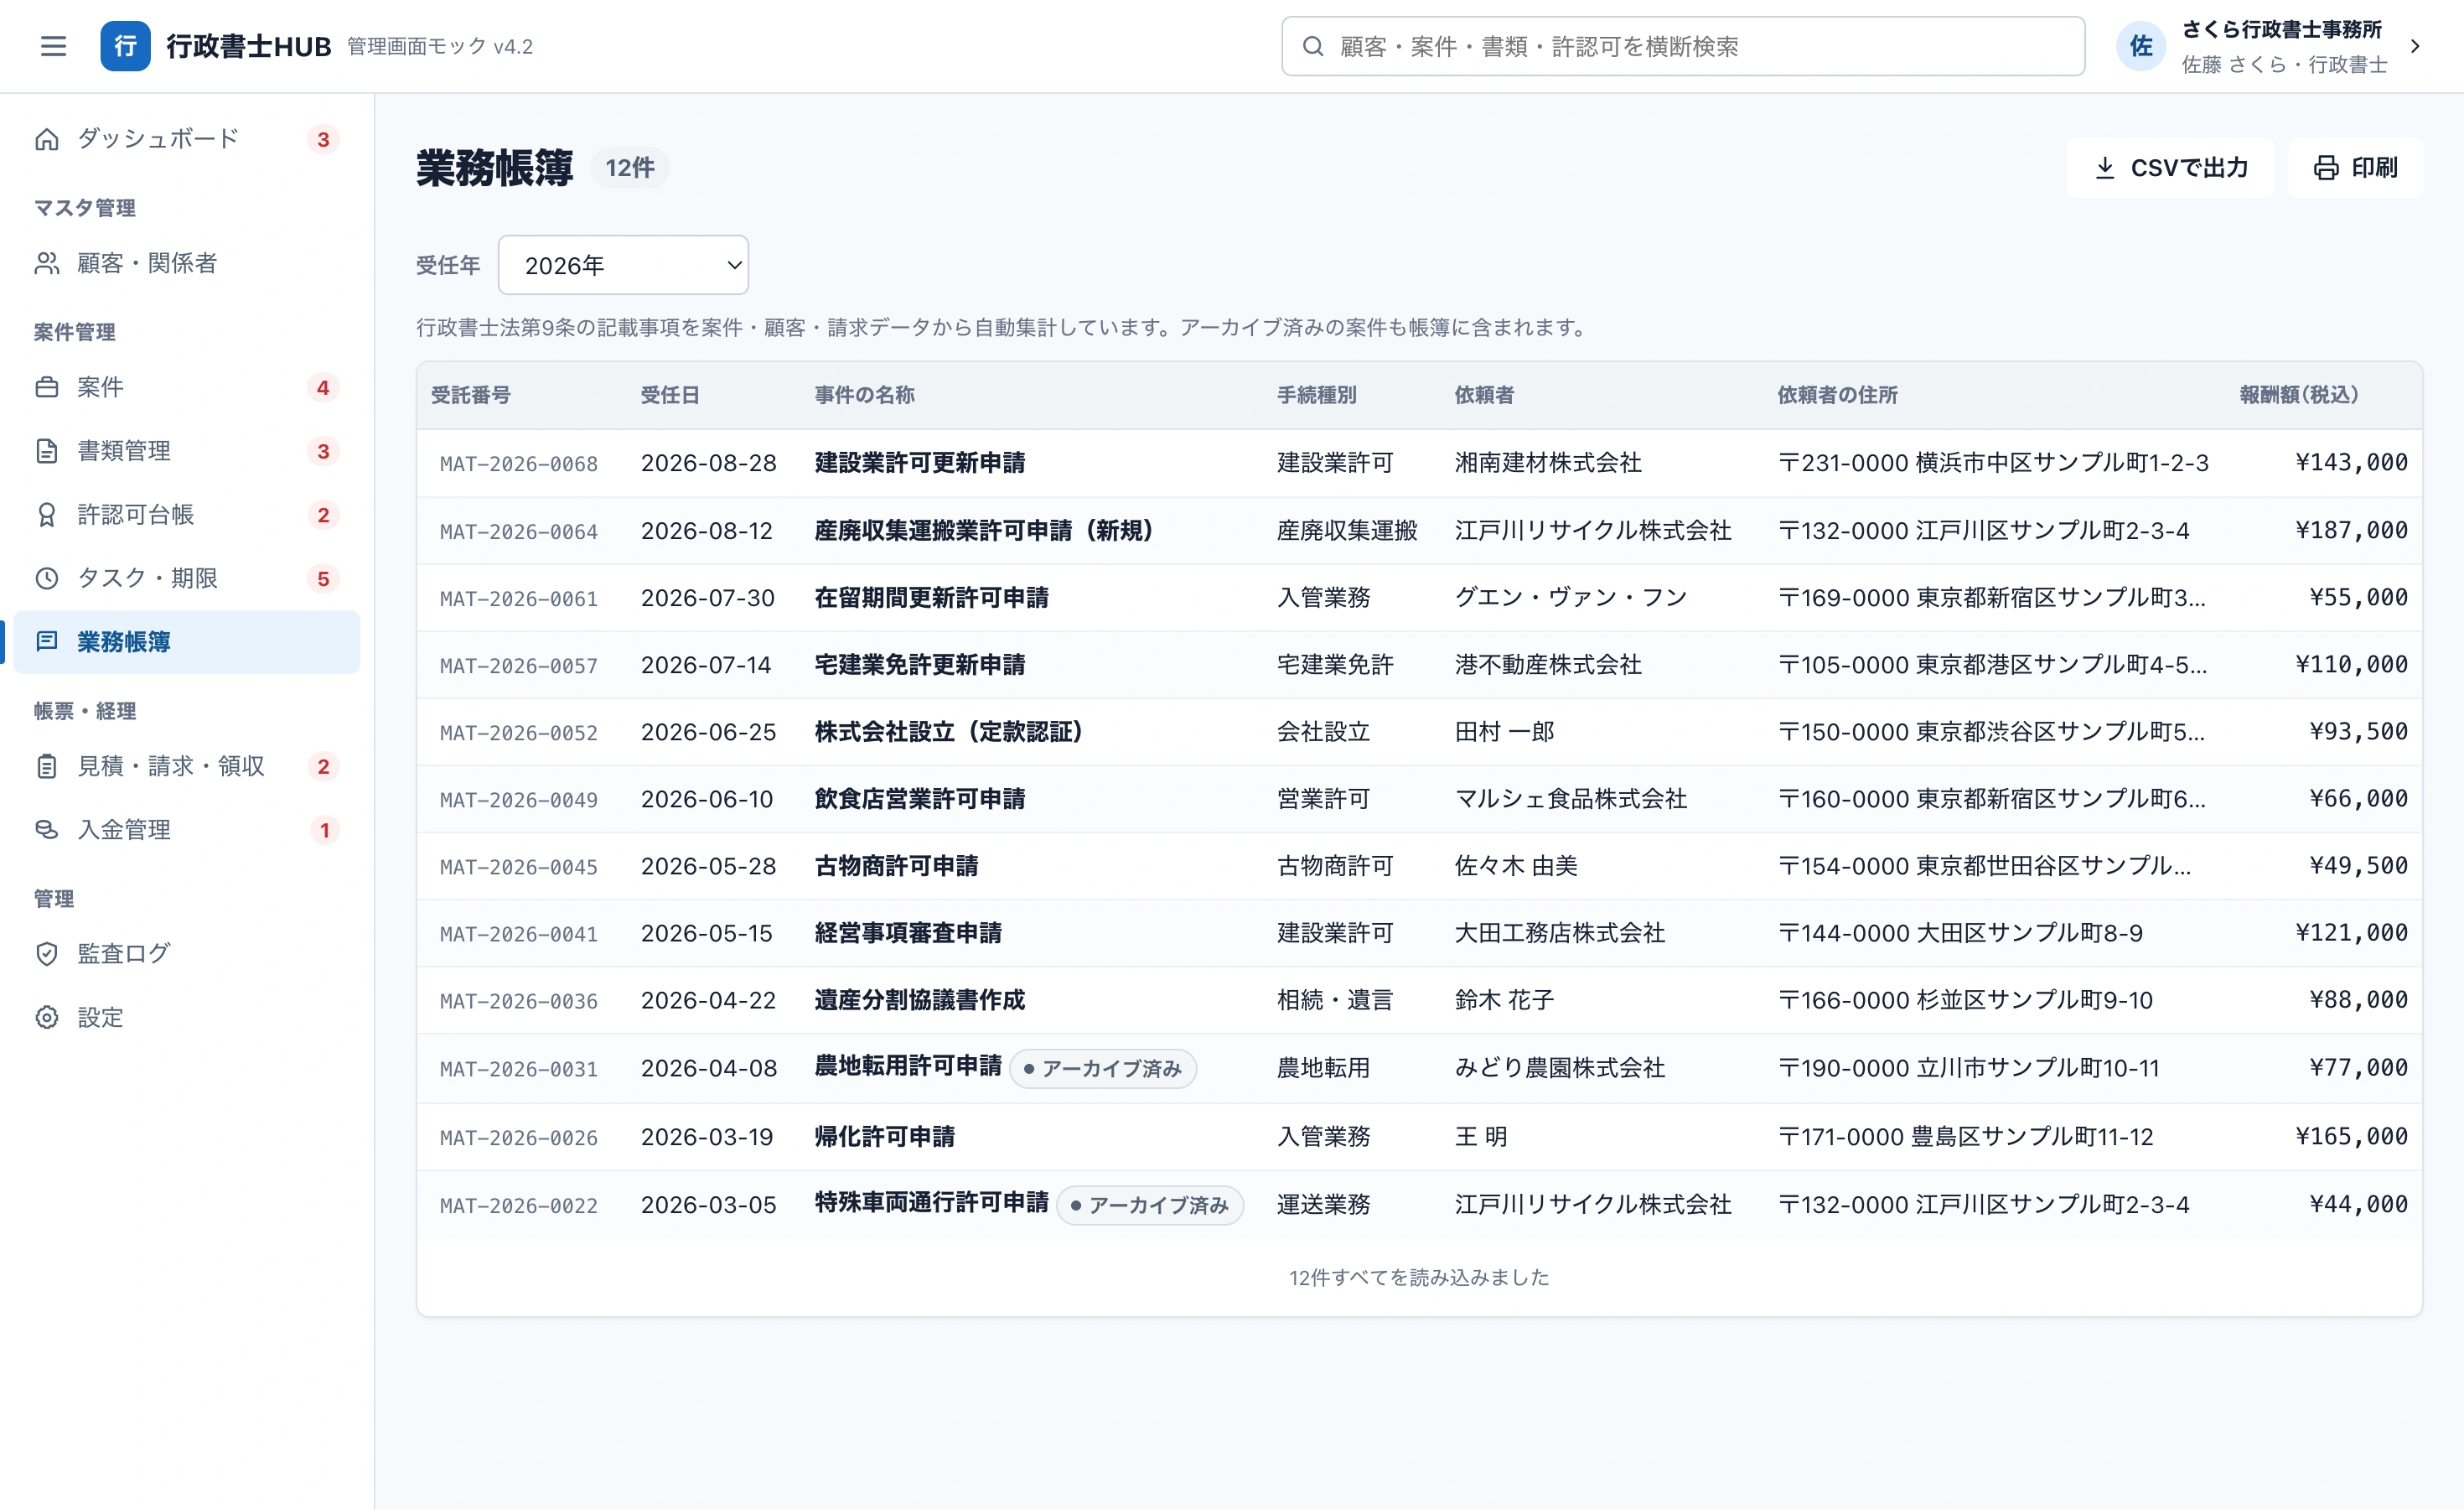The image size is (2464, 1509).
Task: Open case 建設業許可更新申請
Action: tap(919, 463)
